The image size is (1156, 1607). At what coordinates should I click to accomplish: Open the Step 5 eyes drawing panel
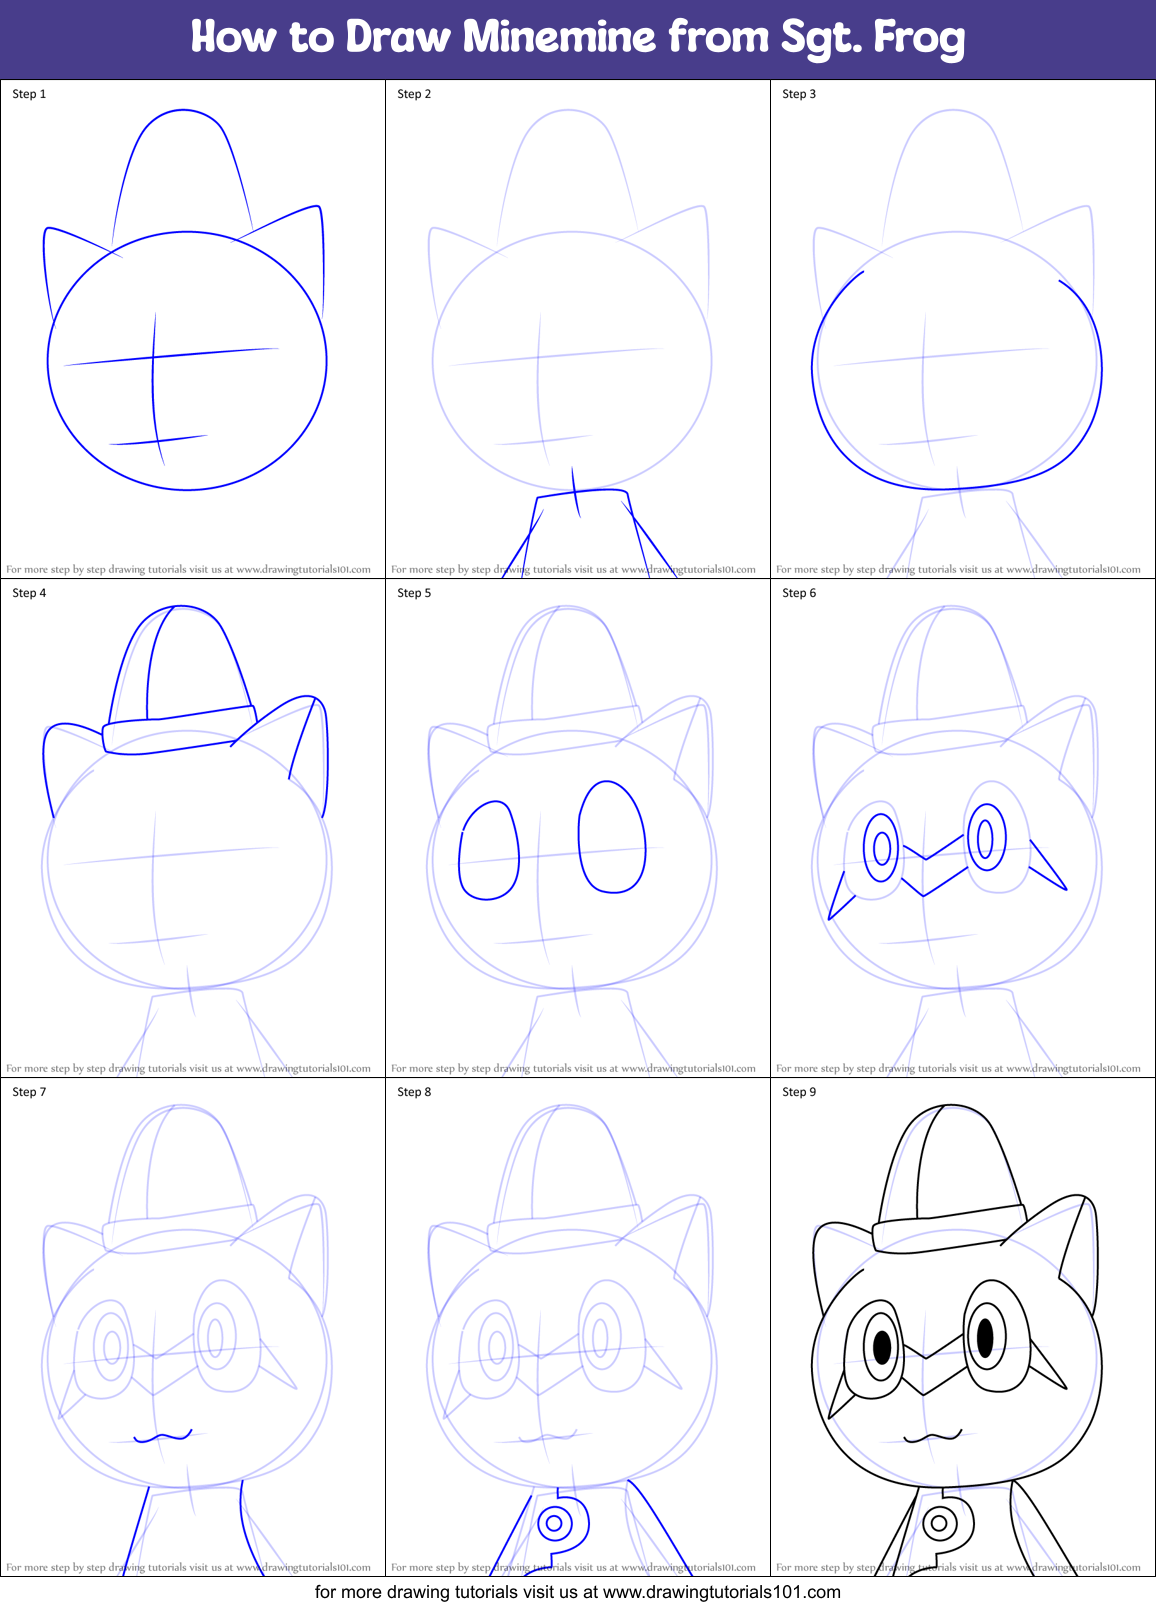point(578,828)
